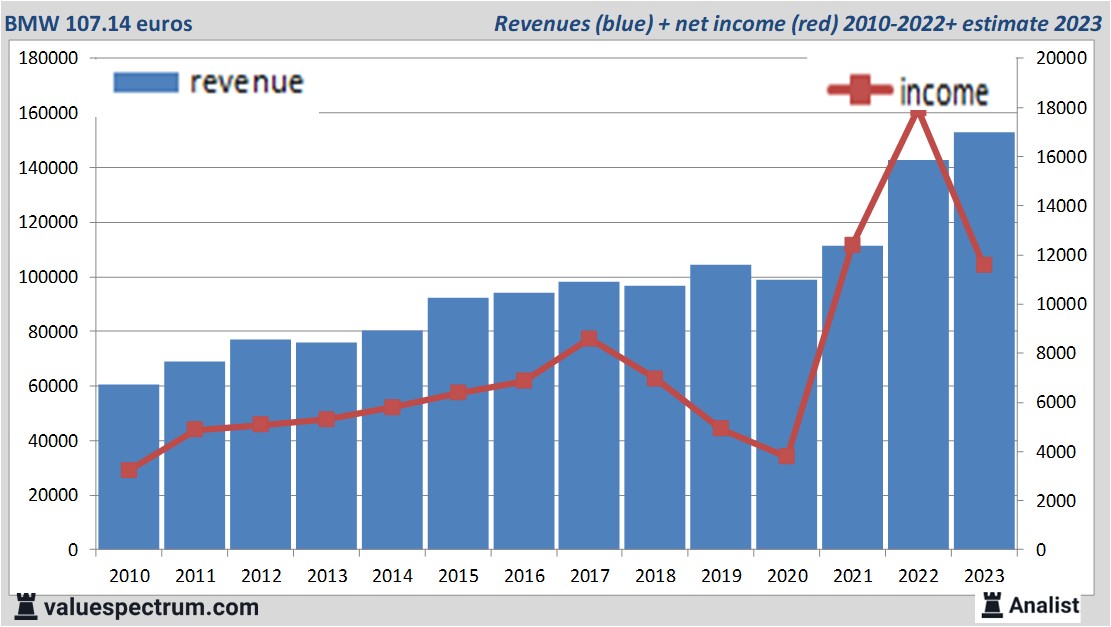The height and width of the screenshot is (627, 1111).
Task: Click the 'Revenues (blue) + net income' heading
Action: [797, 23]
